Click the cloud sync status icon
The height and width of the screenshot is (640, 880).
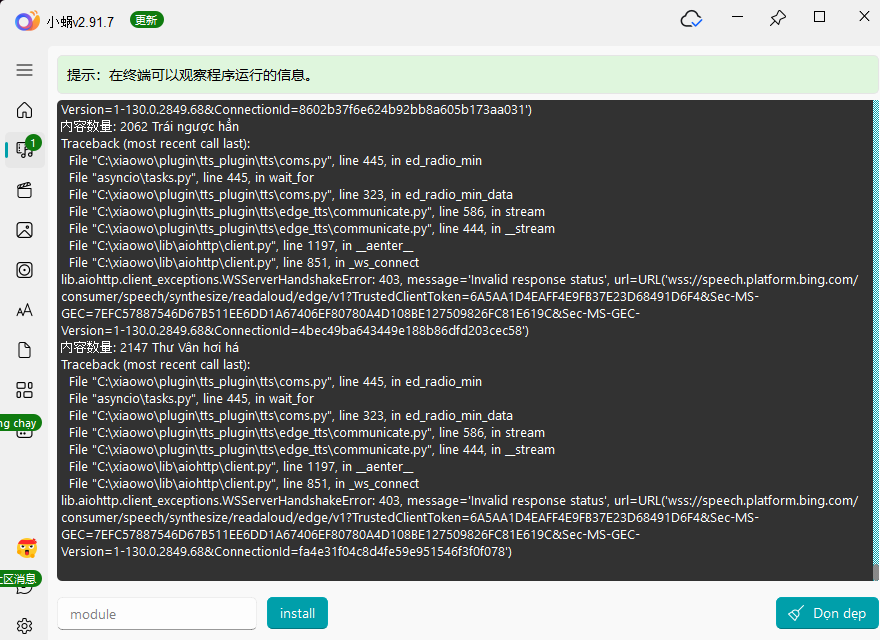tap(691, 19)
